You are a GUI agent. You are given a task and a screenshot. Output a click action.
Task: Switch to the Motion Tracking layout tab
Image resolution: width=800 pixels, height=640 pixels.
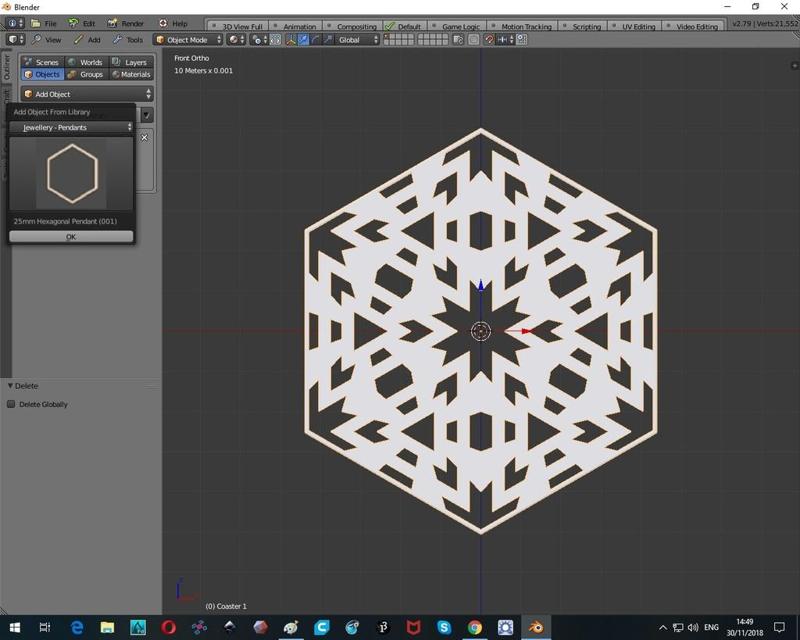coord(523,27)
